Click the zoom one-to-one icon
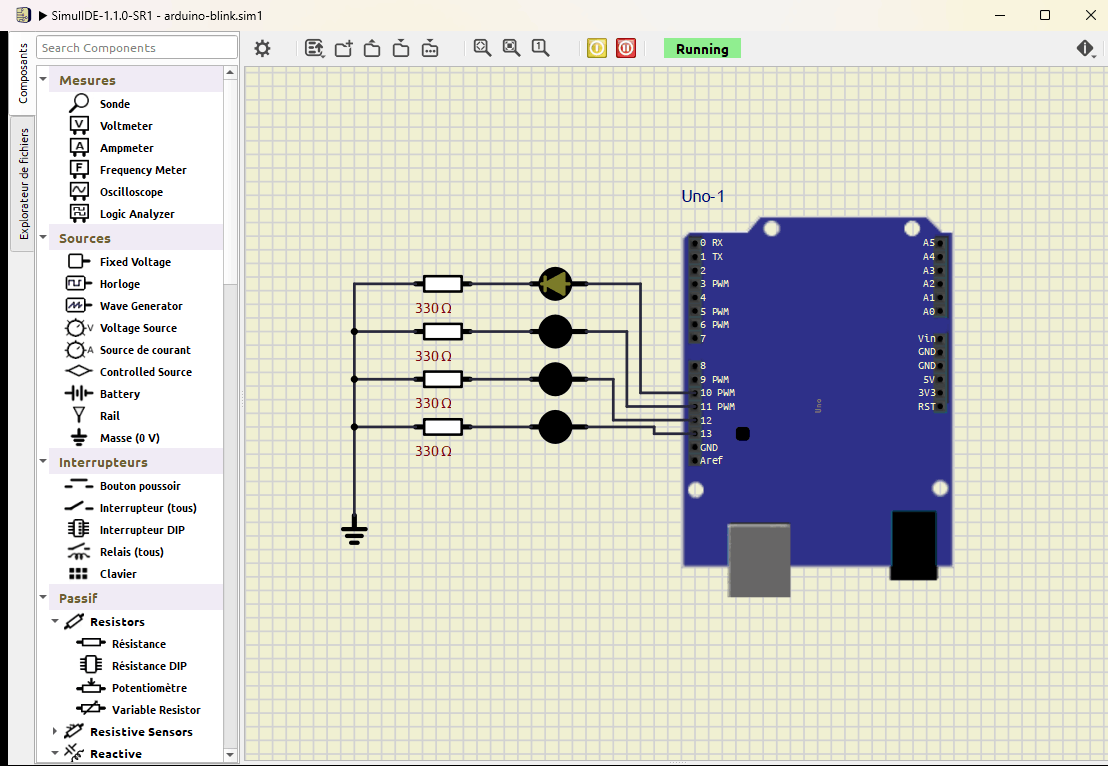Screen dimensions: 1108x766 [541, 48]
